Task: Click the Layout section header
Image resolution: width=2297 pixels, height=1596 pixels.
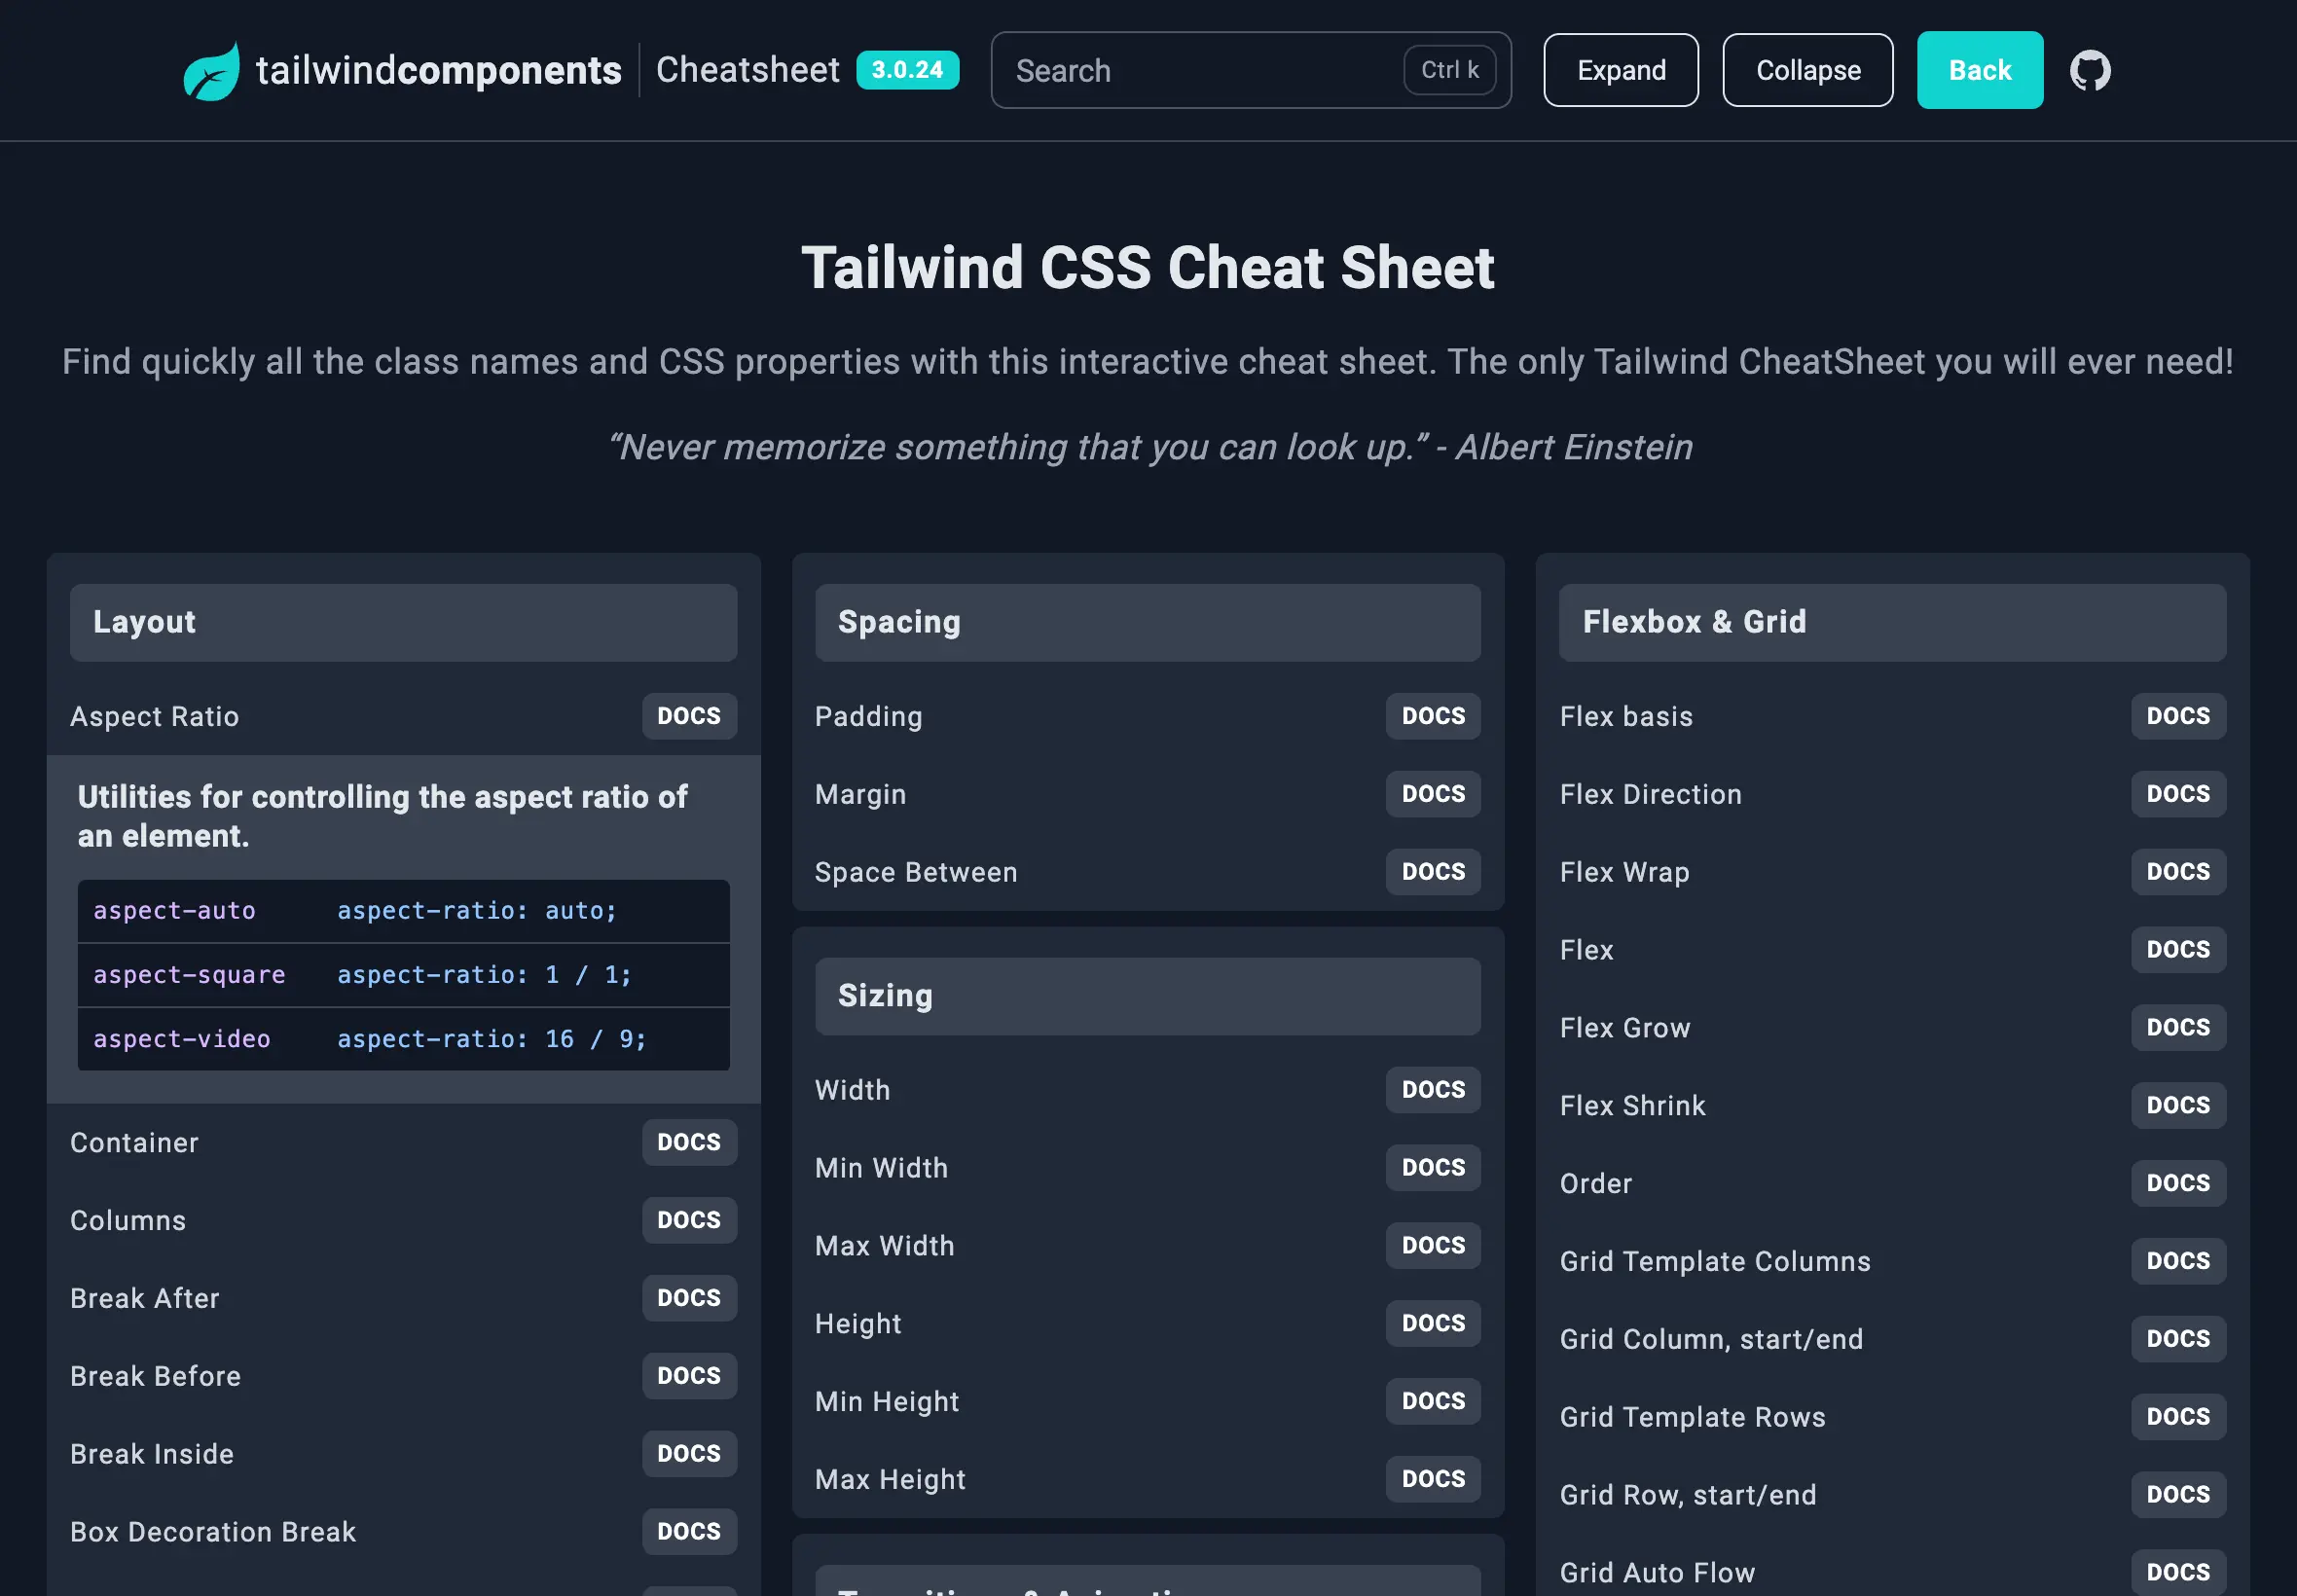Action: [403, 622]
